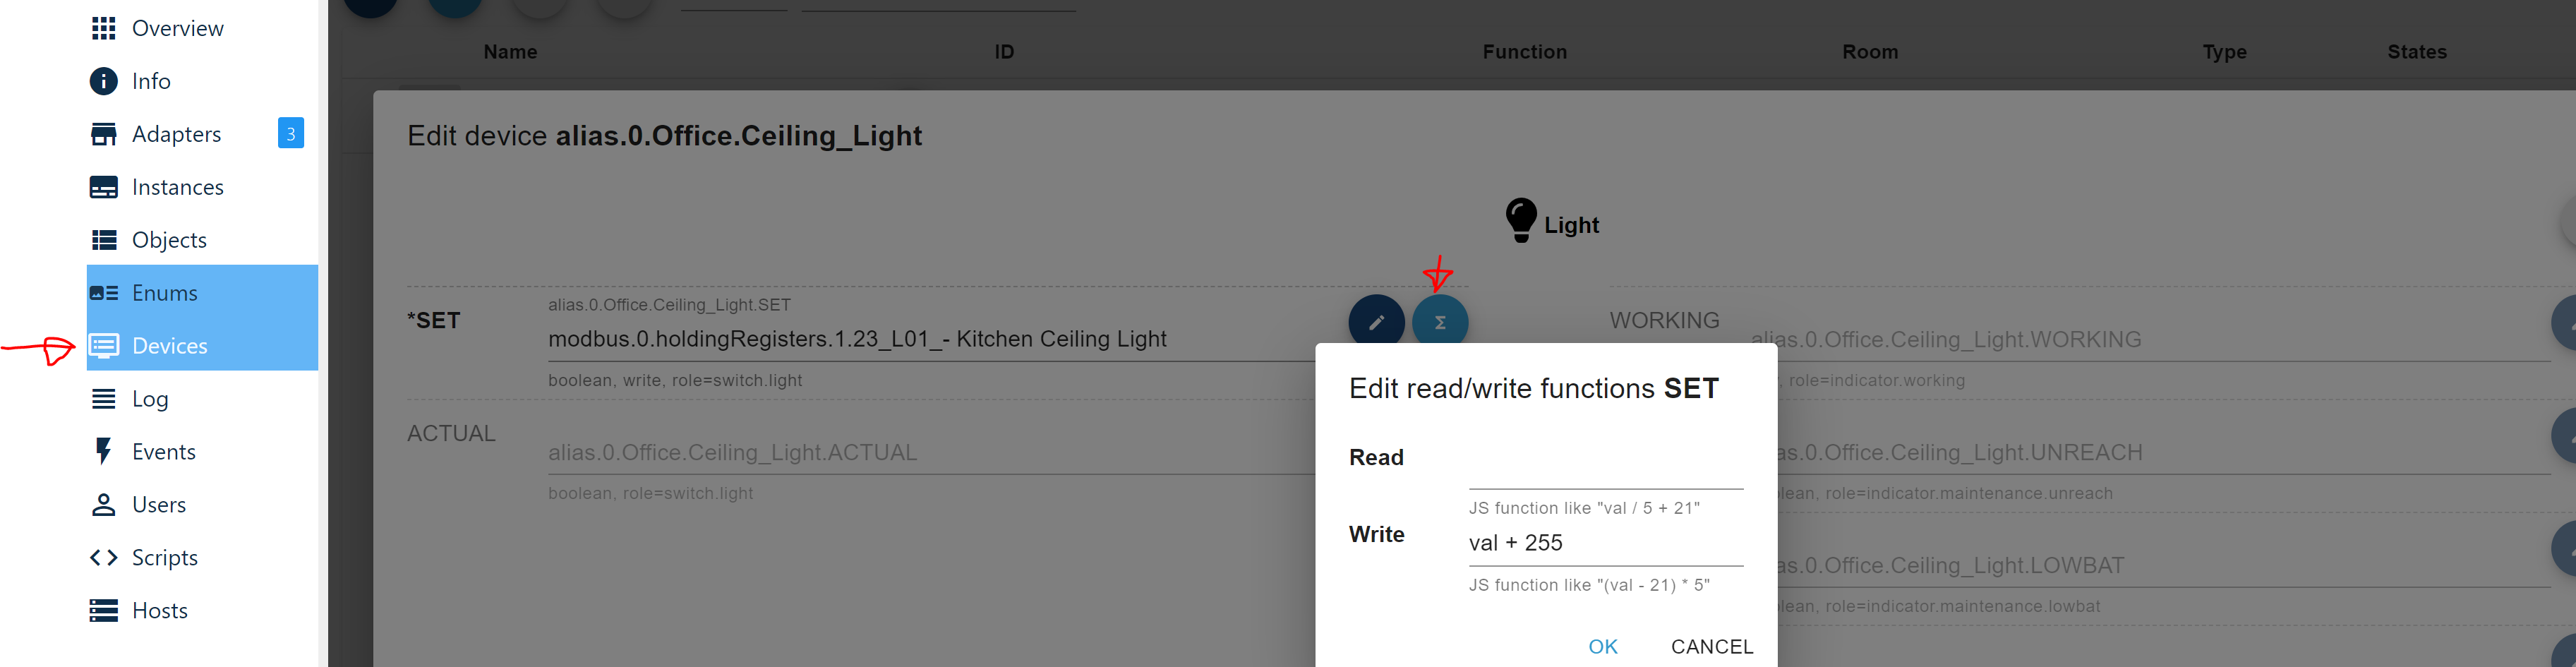Viewport: 2576px width, 667px height.
Task: Click the pencil edit button for SET
Action: point(1376,322)
